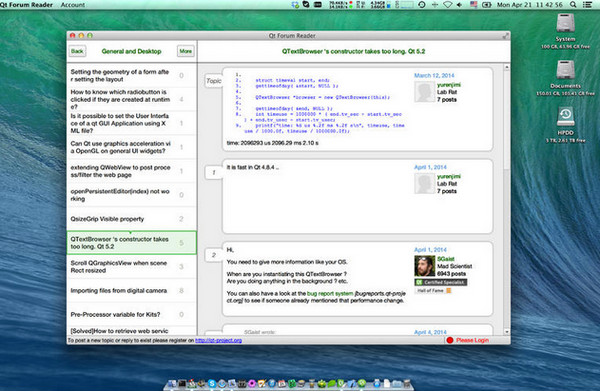Viewport: 600px width, 392px height.
Task: Select 'How to know which radiobutton' topic
Action: coord(132,99)
